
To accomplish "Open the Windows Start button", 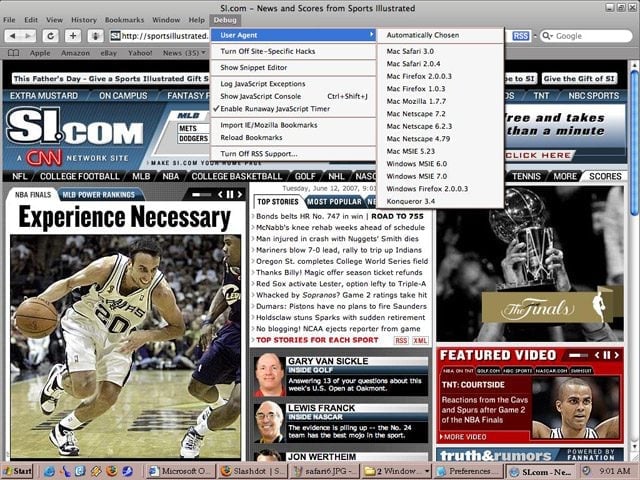I will pos(18,471).
